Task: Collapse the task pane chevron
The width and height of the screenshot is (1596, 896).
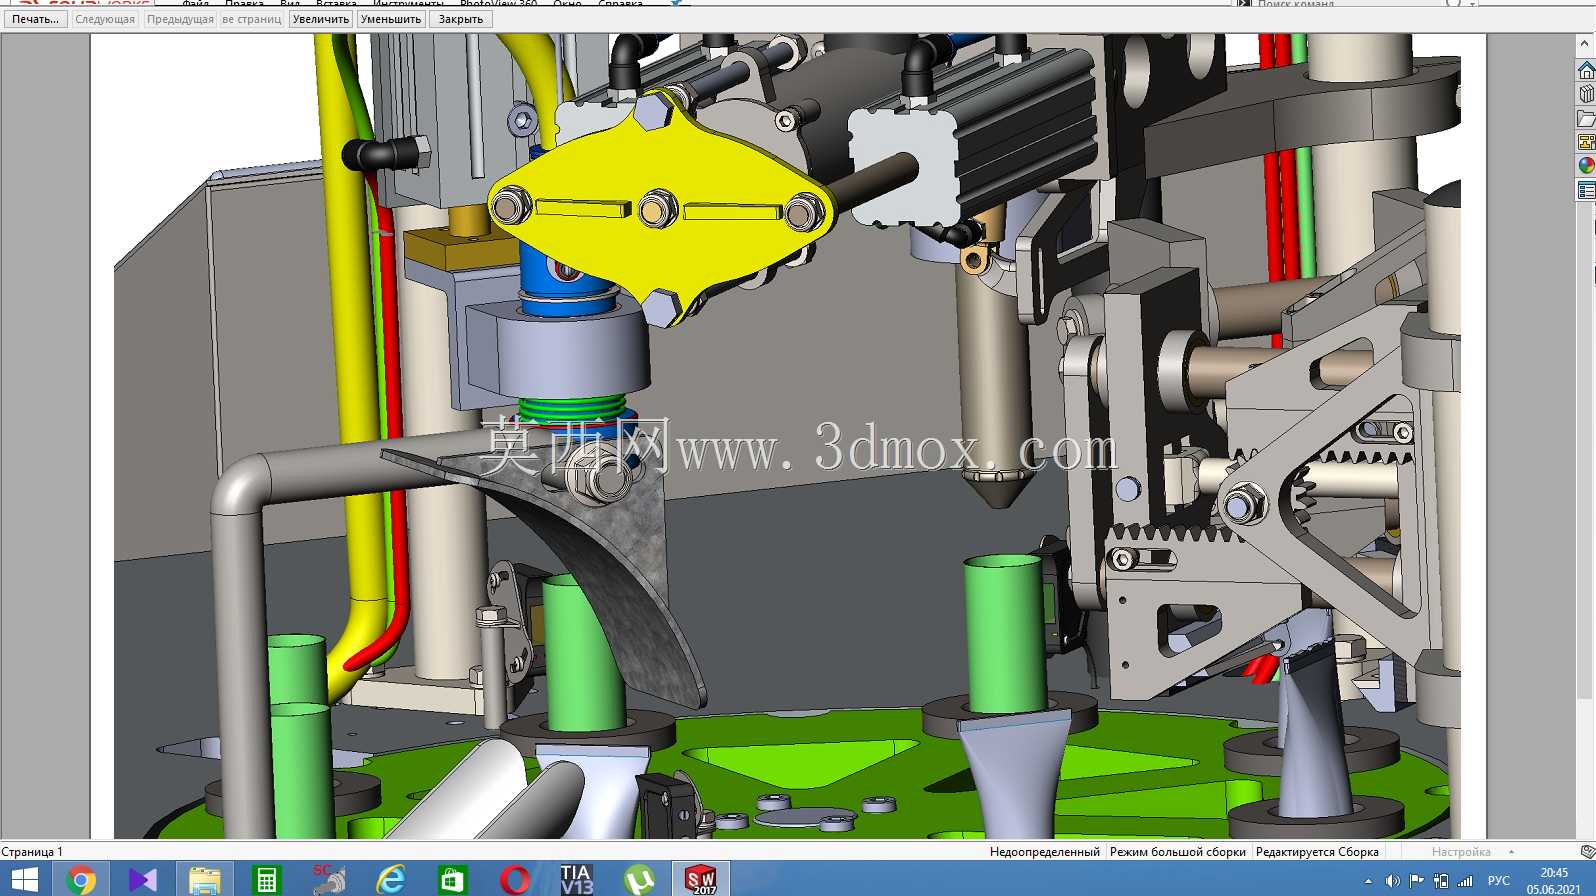Action: 1585,44
